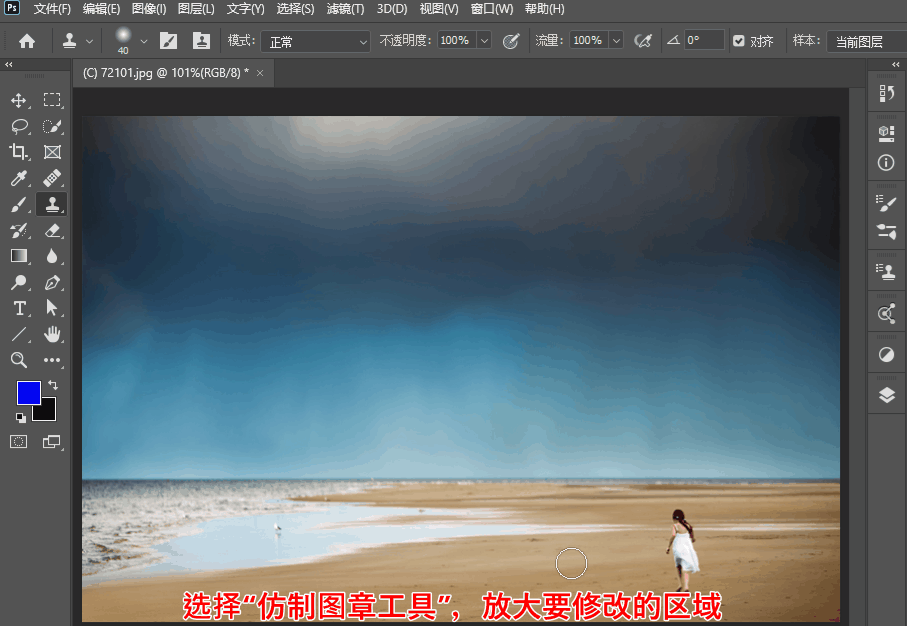Select the Line tool

[x=19, y=334]
